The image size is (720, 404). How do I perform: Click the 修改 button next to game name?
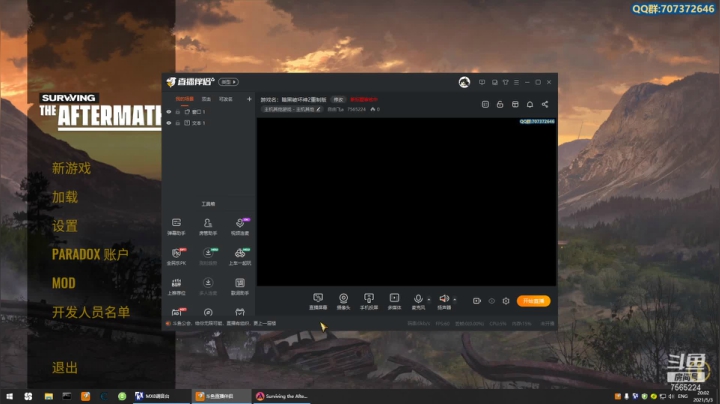[338, 100]
